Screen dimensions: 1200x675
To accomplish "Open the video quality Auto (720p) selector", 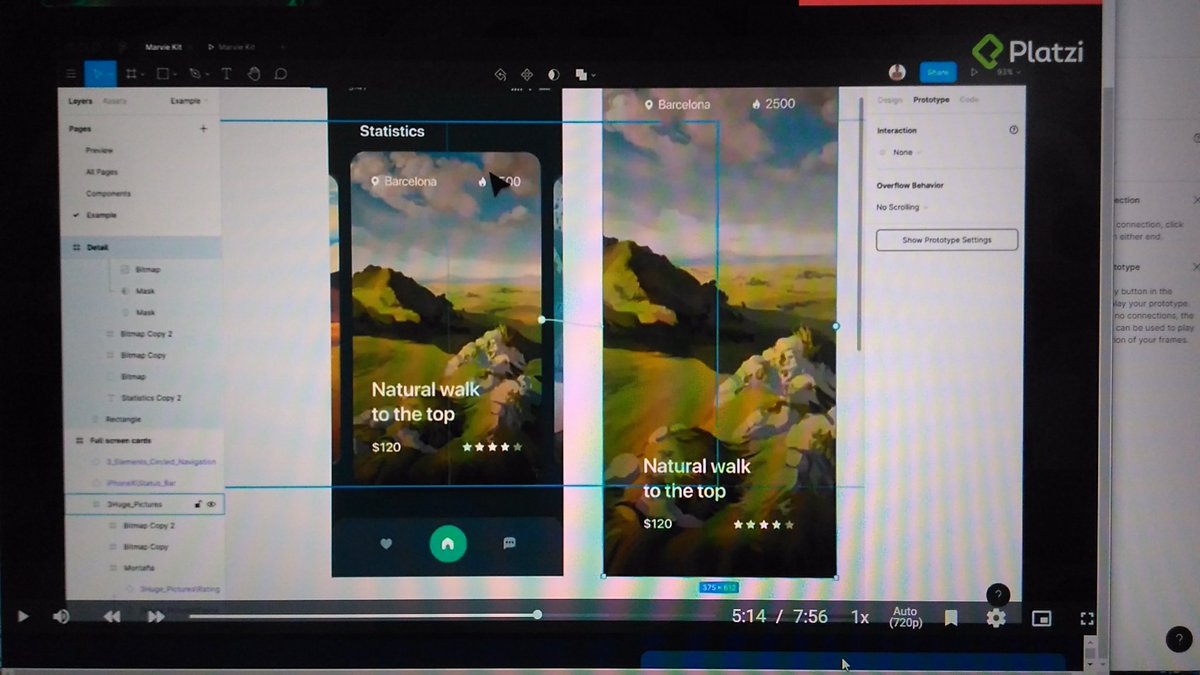I will (x=905, y=617).
